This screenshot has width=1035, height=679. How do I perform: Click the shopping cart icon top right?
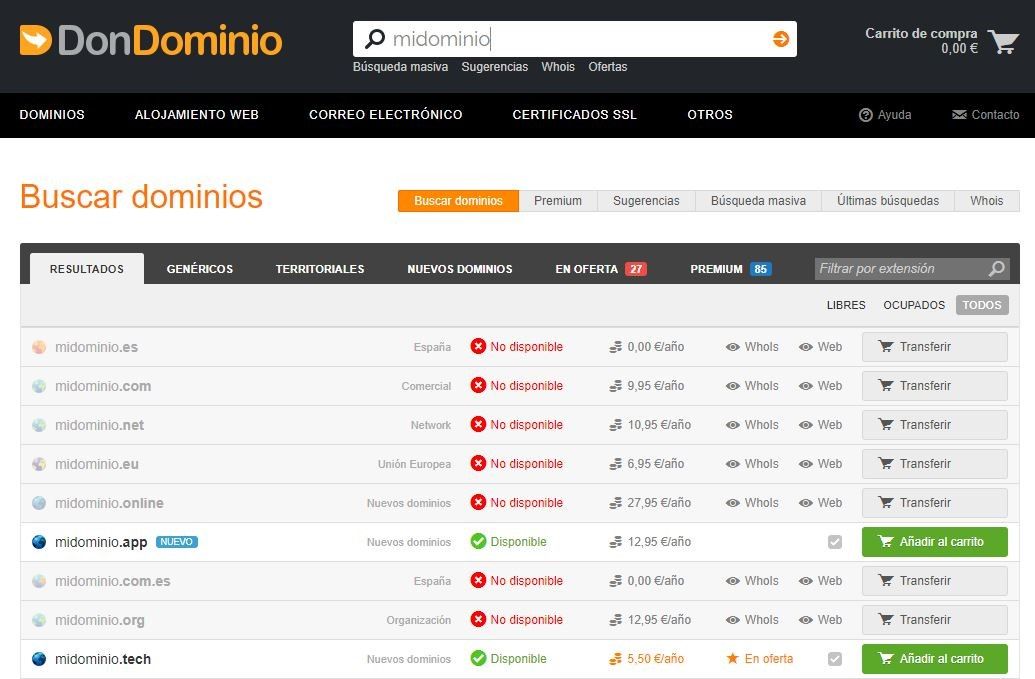1001,40
